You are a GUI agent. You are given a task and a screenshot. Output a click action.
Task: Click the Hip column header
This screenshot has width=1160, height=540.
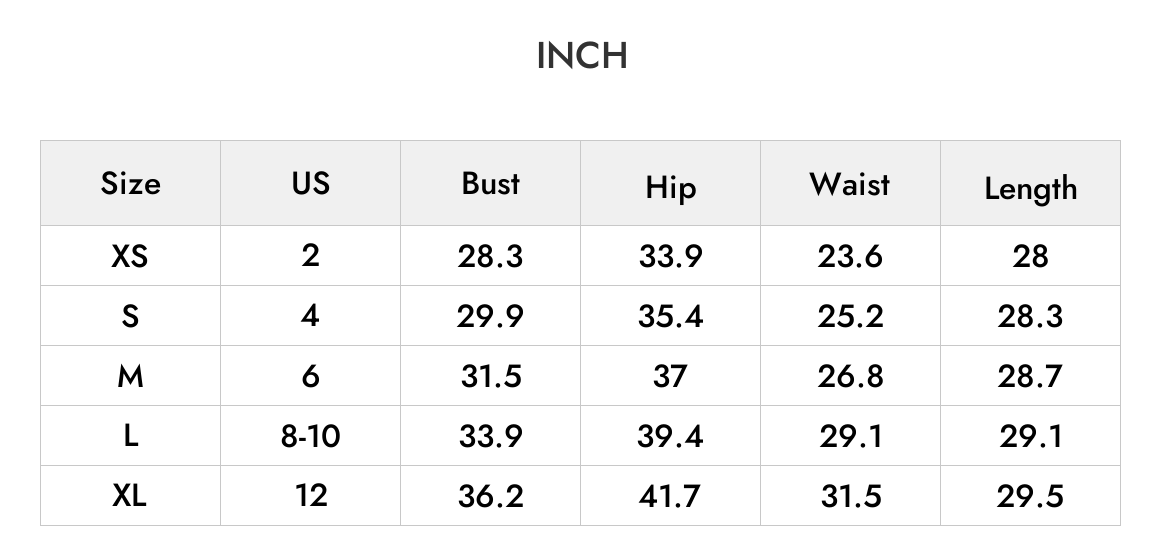[x=670, y=187]
